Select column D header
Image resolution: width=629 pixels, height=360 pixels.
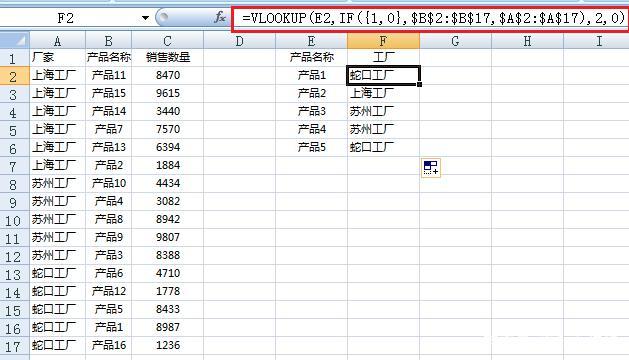239,41
